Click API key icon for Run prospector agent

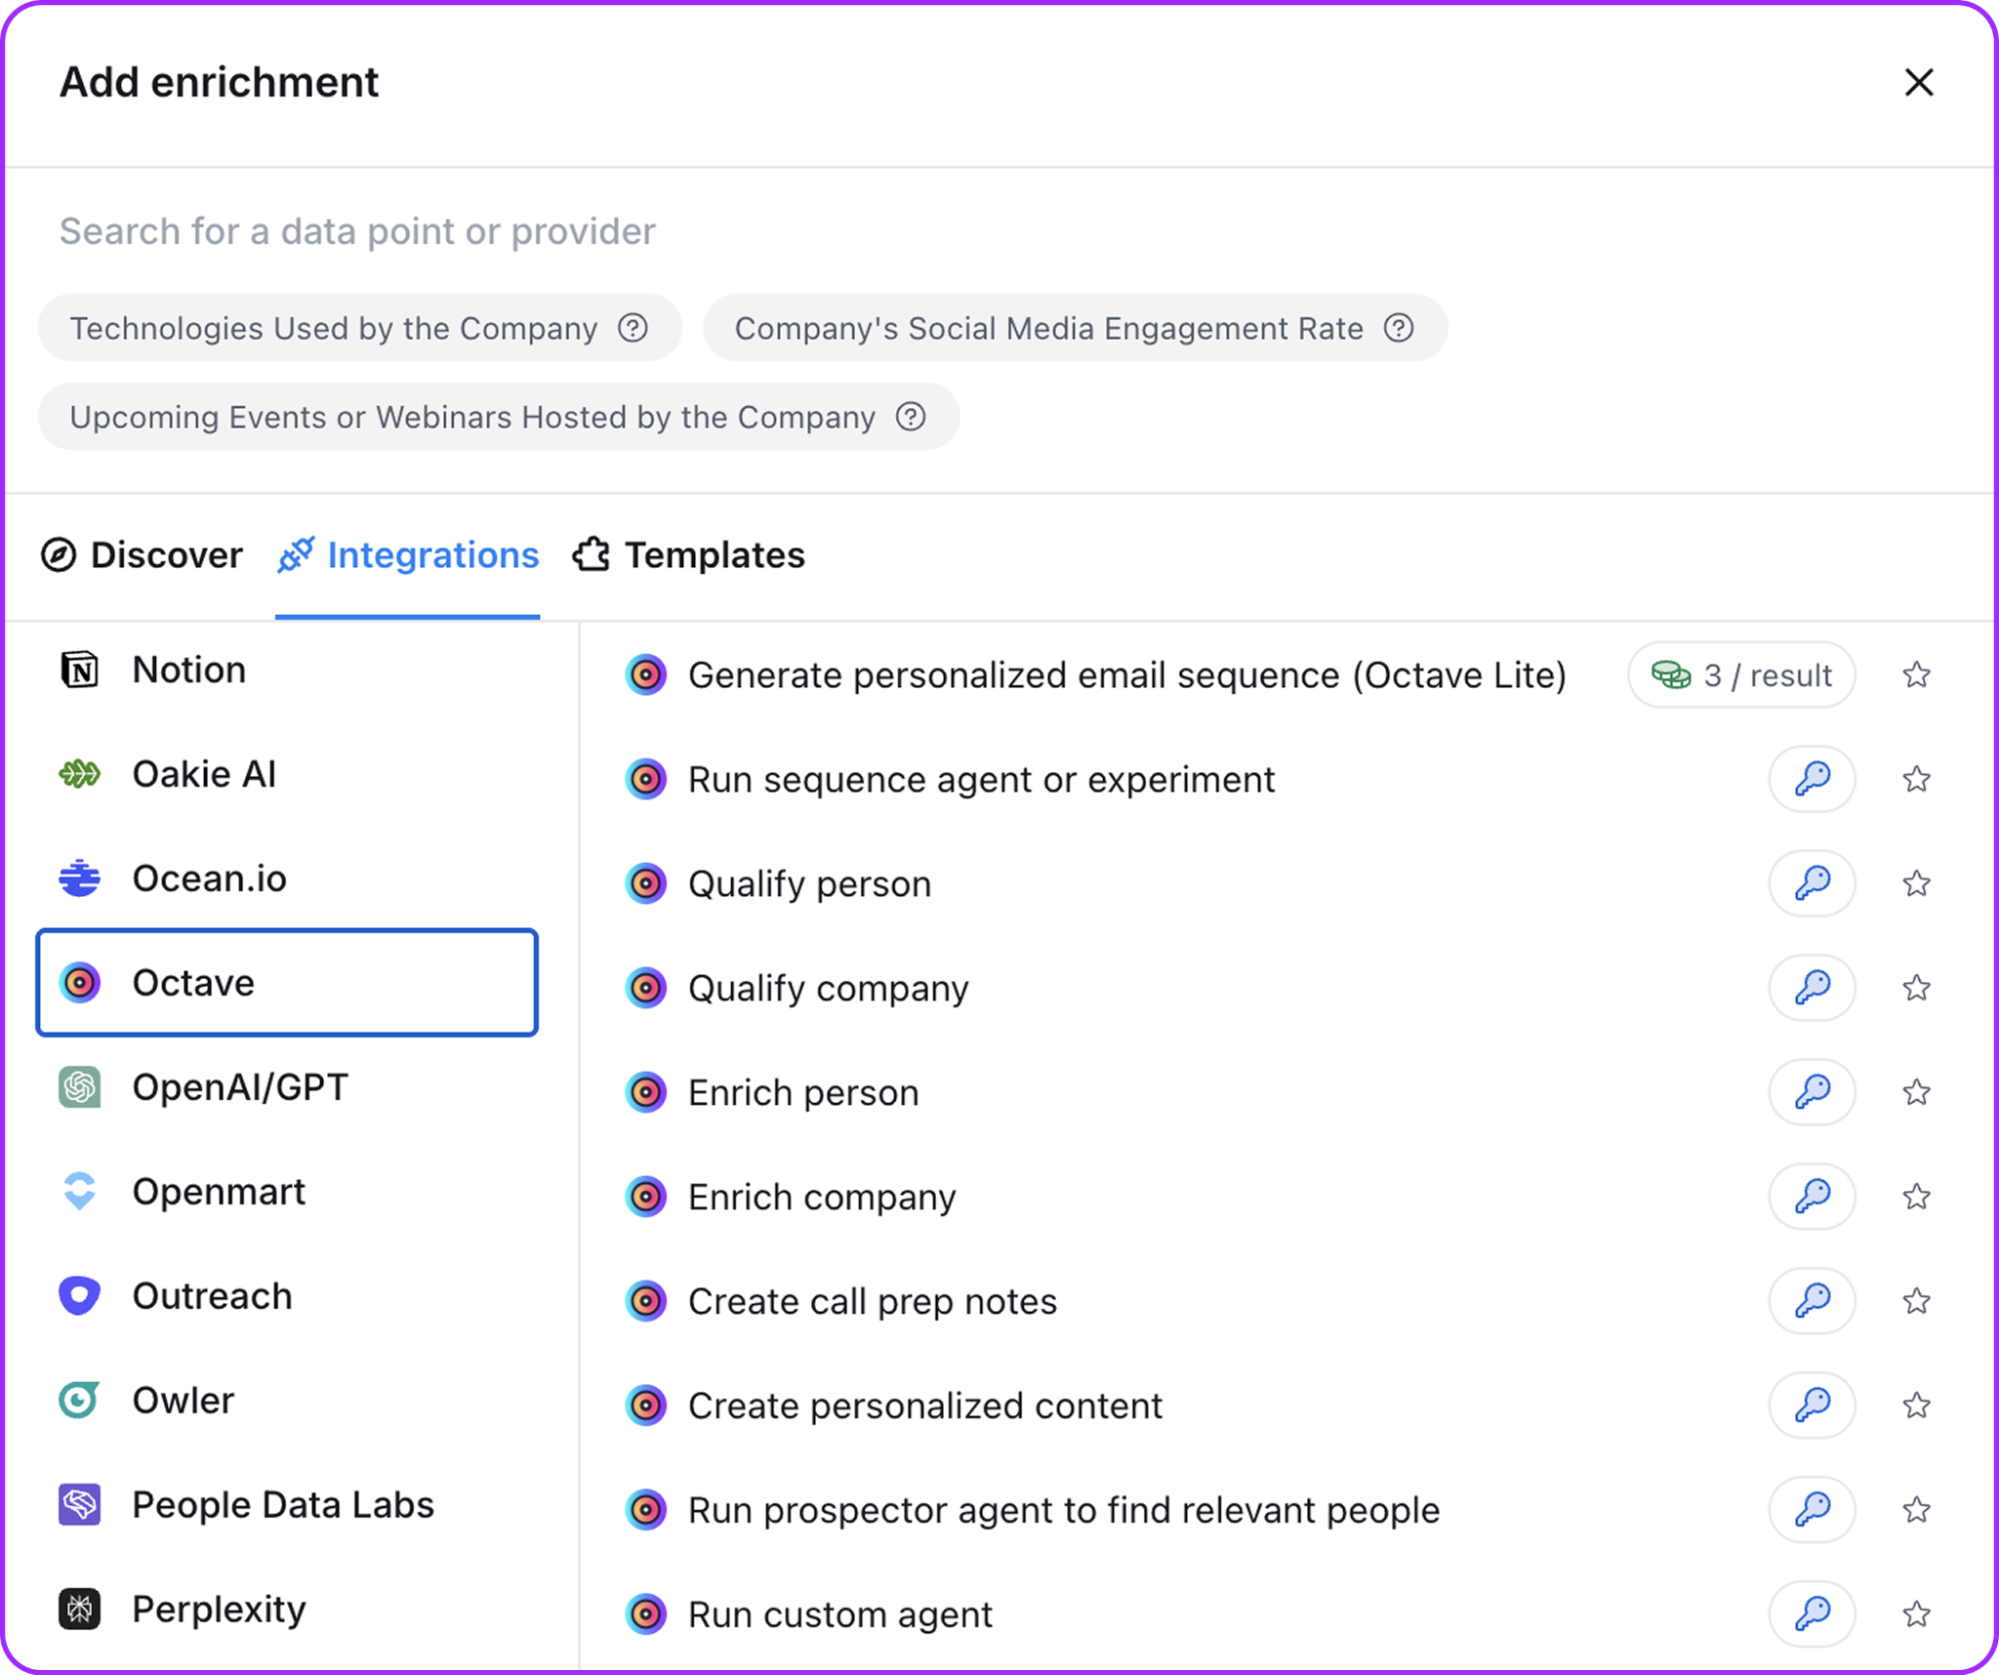(x=1812, y=1510)
